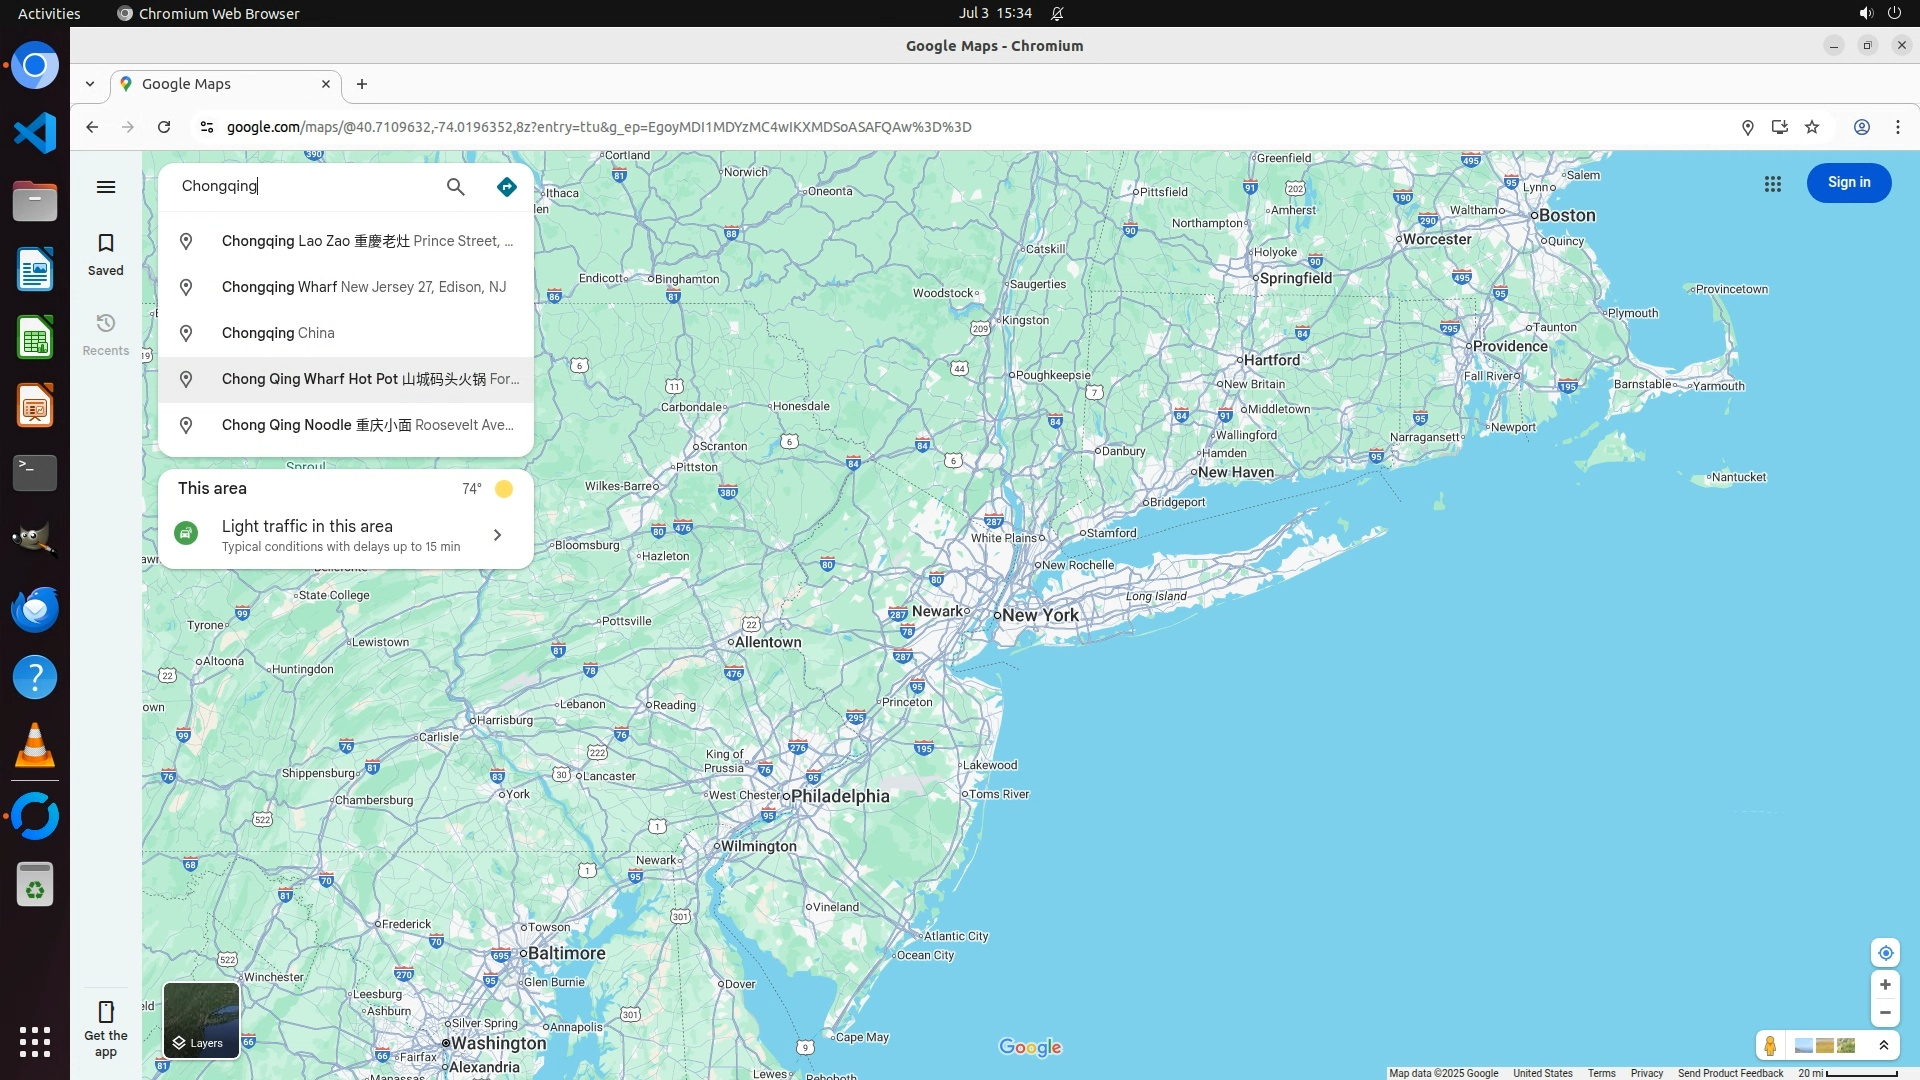The width and height of the screenshot is (1920, 1080).
Task: Toggle Layers satellite view thumbnail
Action: [x=201, y=1020]
